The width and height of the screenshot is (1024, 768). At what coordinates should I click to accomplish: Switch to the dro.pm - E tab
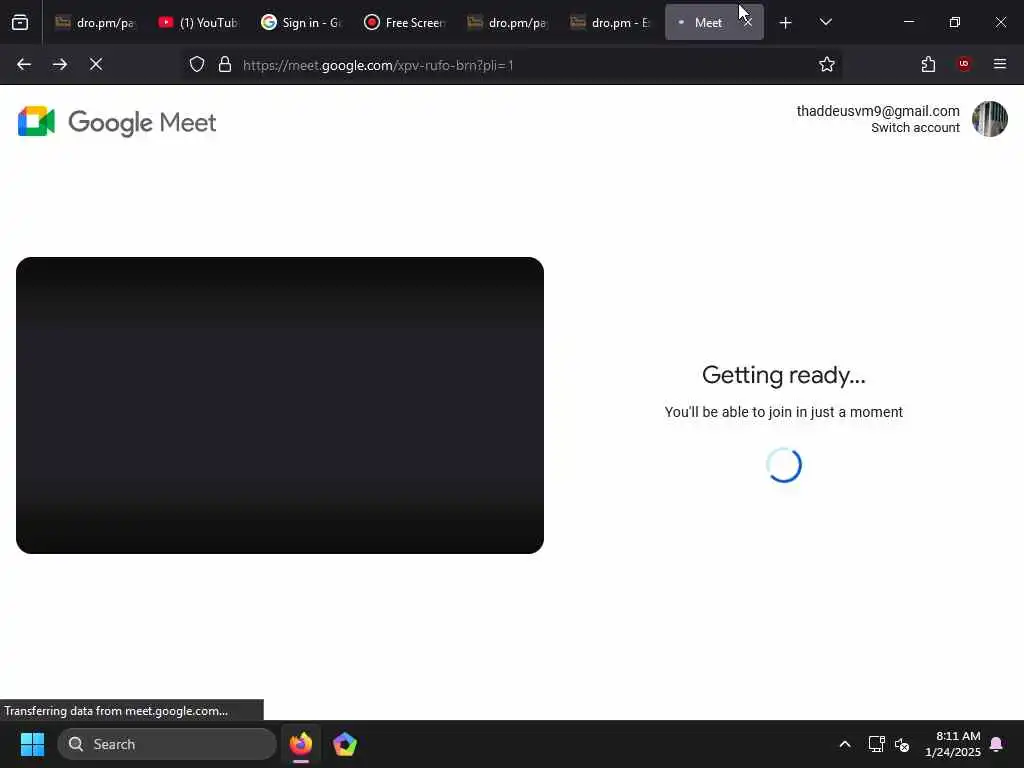click(x=611, y=23)
